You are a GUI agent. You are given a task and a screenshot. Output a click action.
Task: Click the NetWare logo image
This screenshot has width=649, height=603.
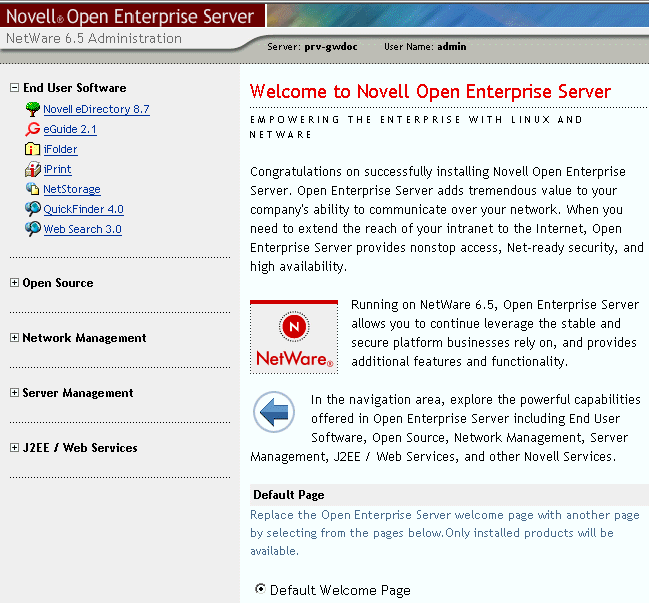pyautogui.click(x=294, y=337)
